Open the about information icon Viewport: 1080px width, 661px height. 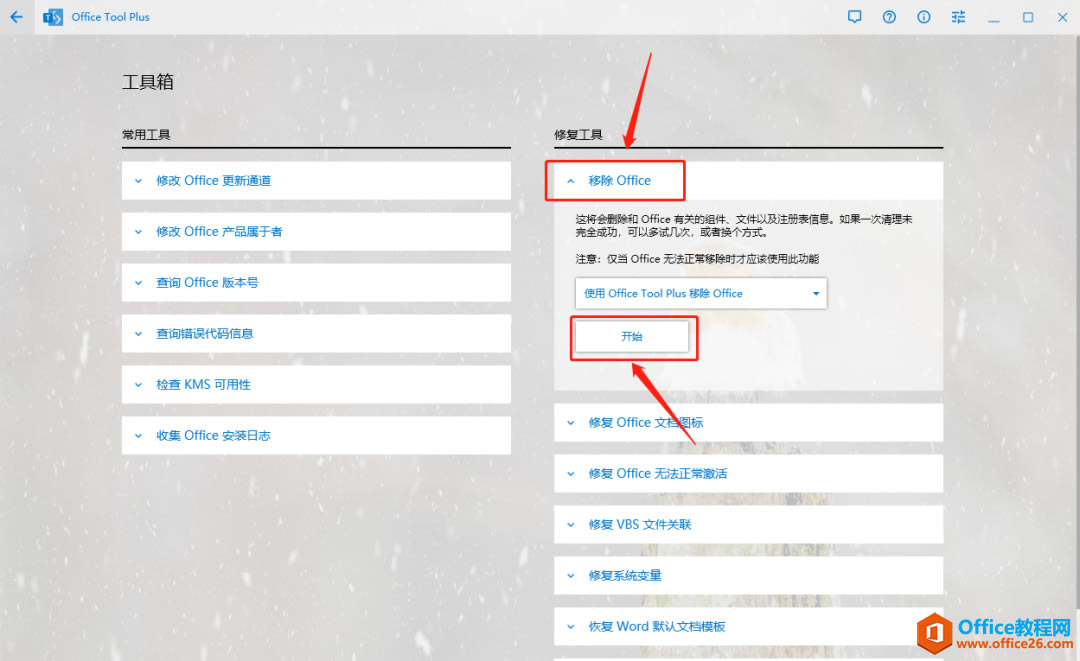point(924,17)
